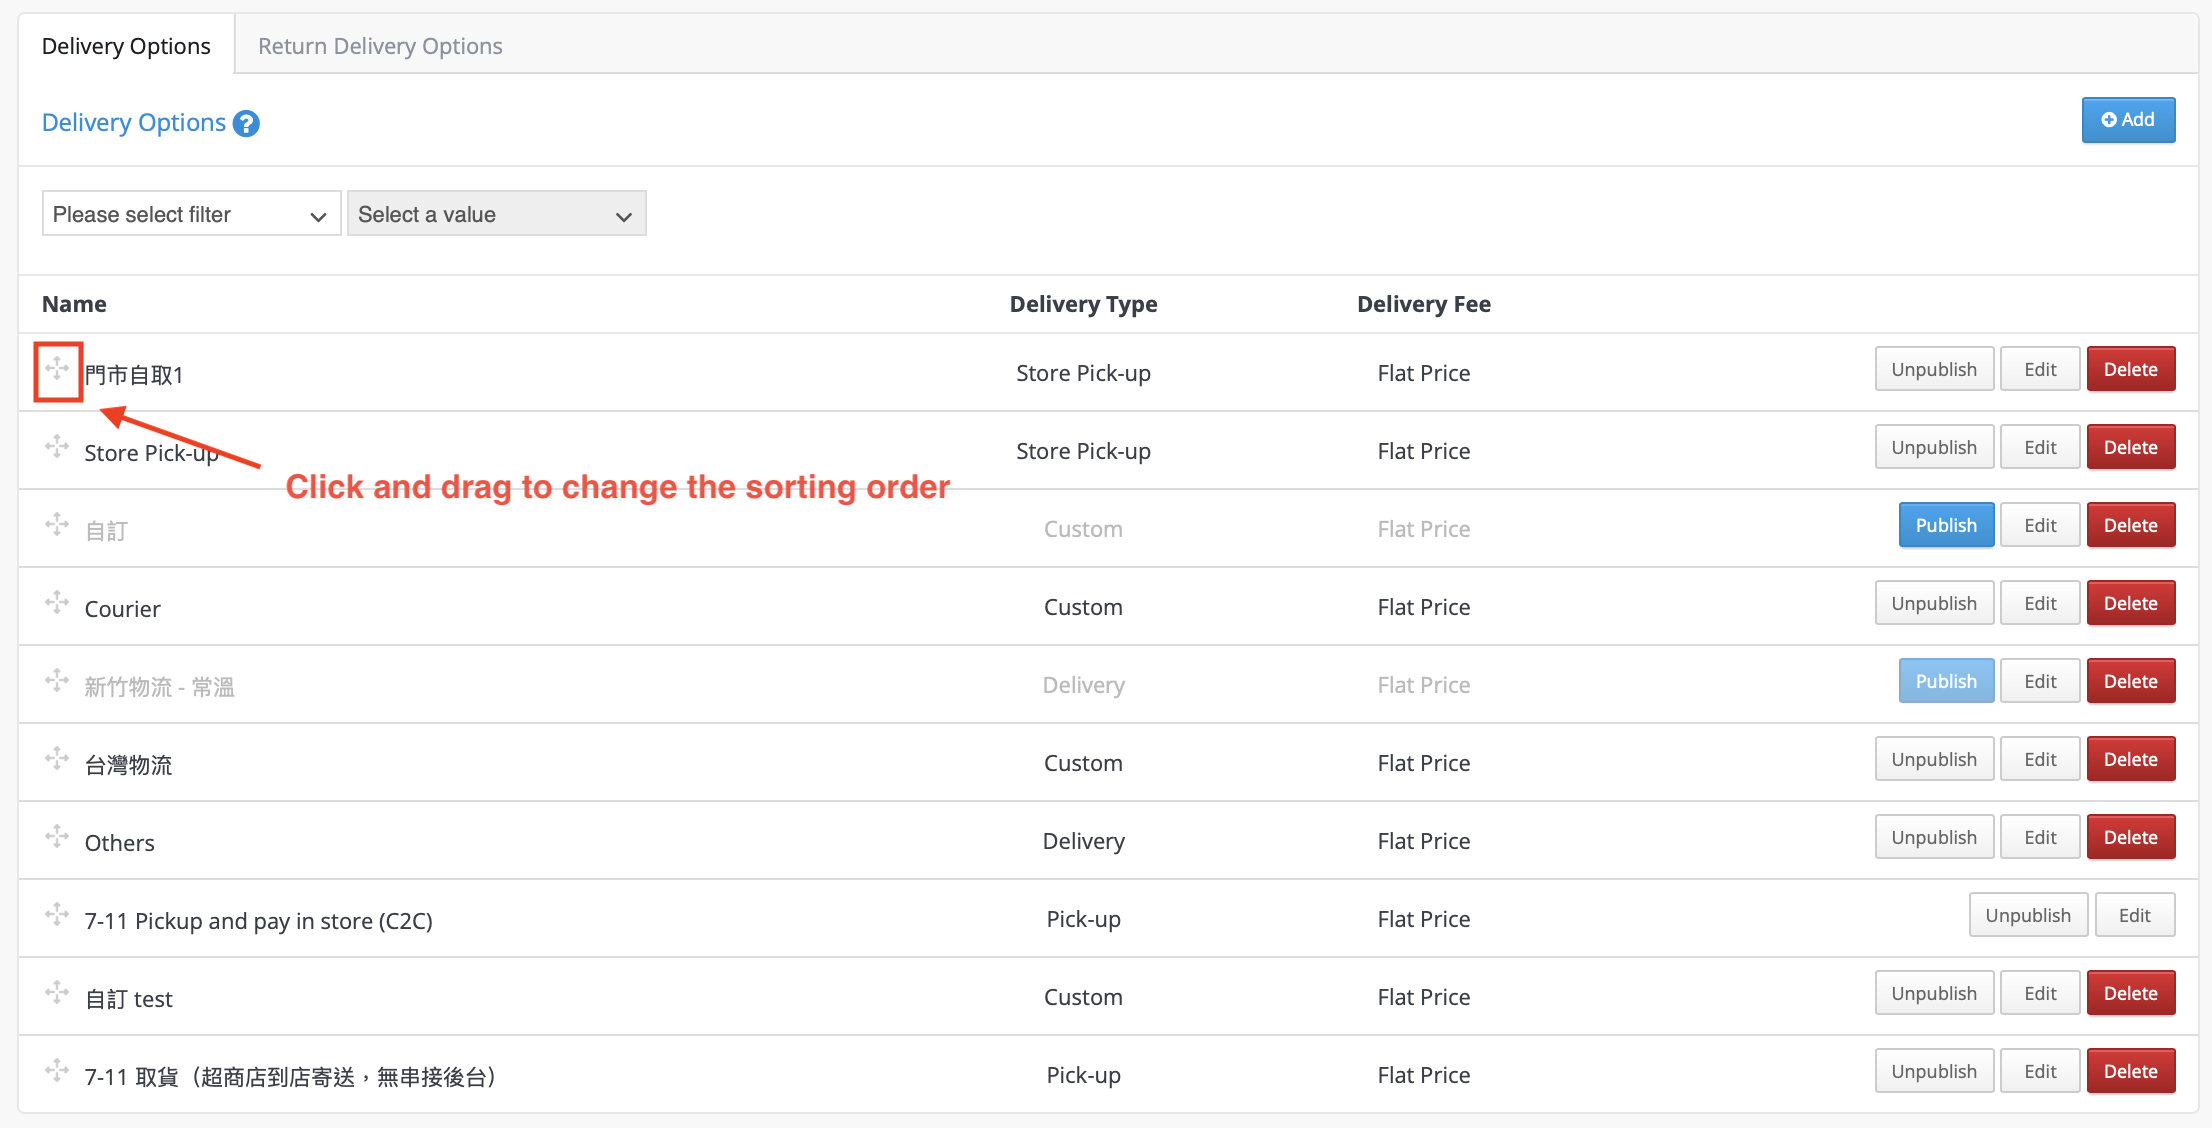Edit the 台灣物流 delivery option

[x=2040, y=759]
